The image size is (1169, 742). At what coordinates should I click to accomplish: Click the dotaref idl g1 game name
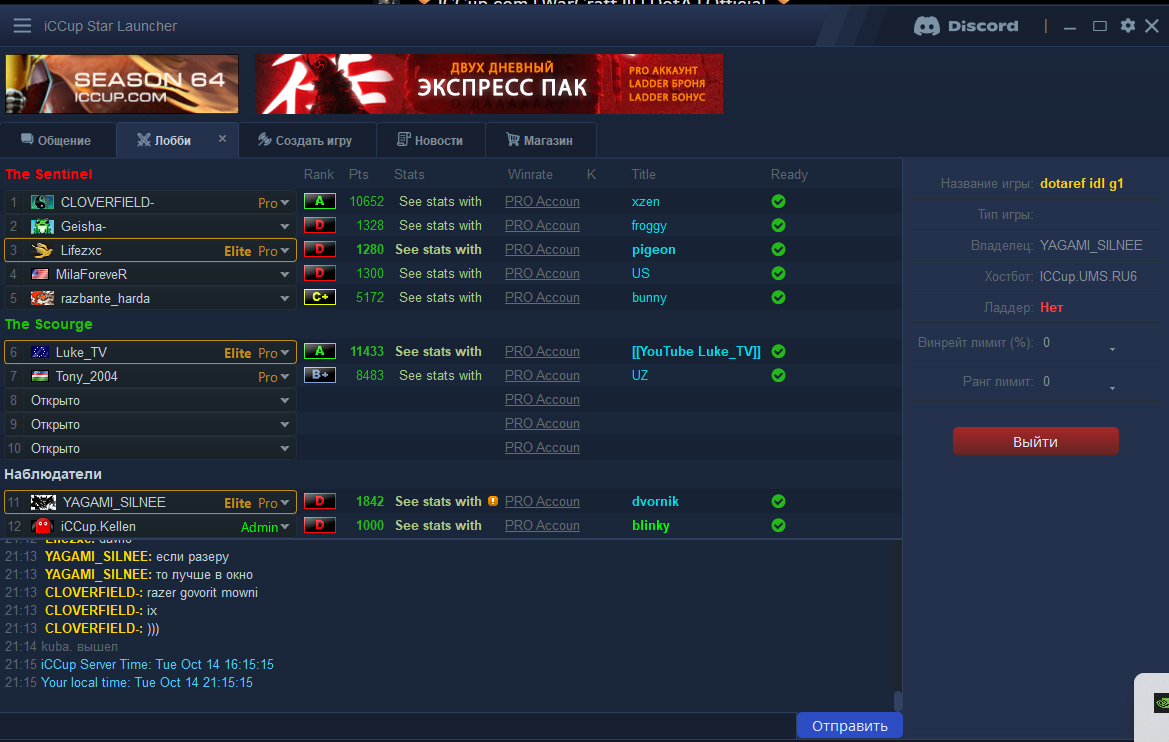click(1082, 183)
